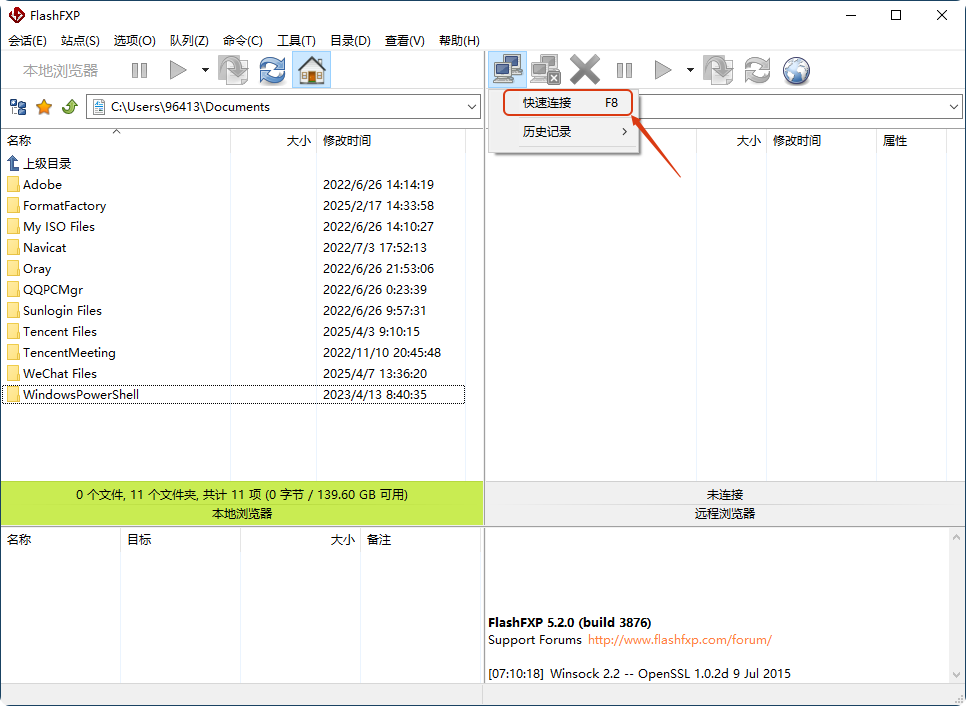The width and height of the screenshot is (966, 706).
Task: Choose 快速连接 F8 menu entry
Action: [x=567, y=103]
